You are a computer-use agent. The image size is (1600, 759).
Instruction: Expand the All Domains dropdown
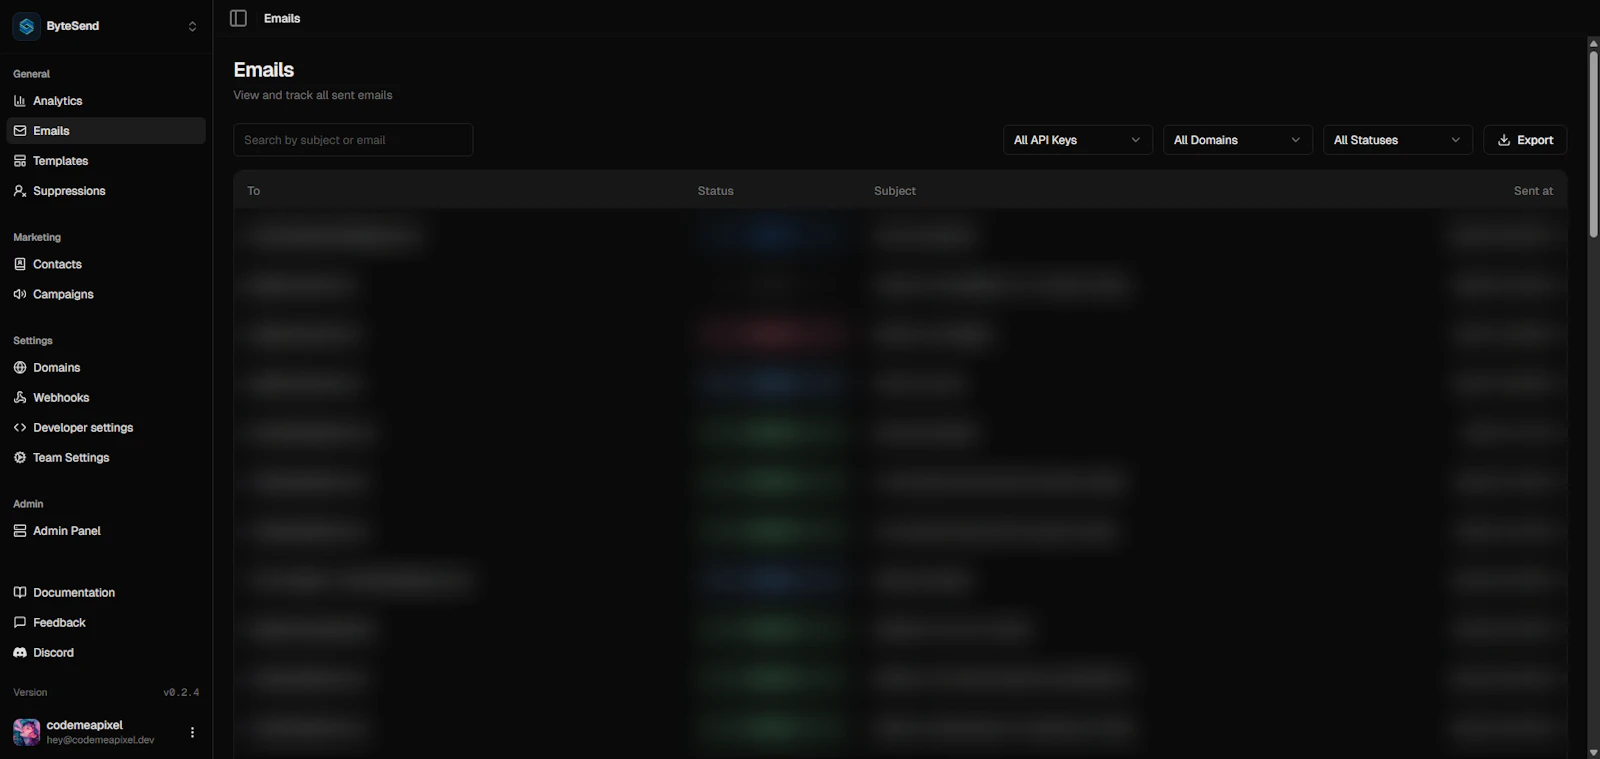coord(1237,140)
